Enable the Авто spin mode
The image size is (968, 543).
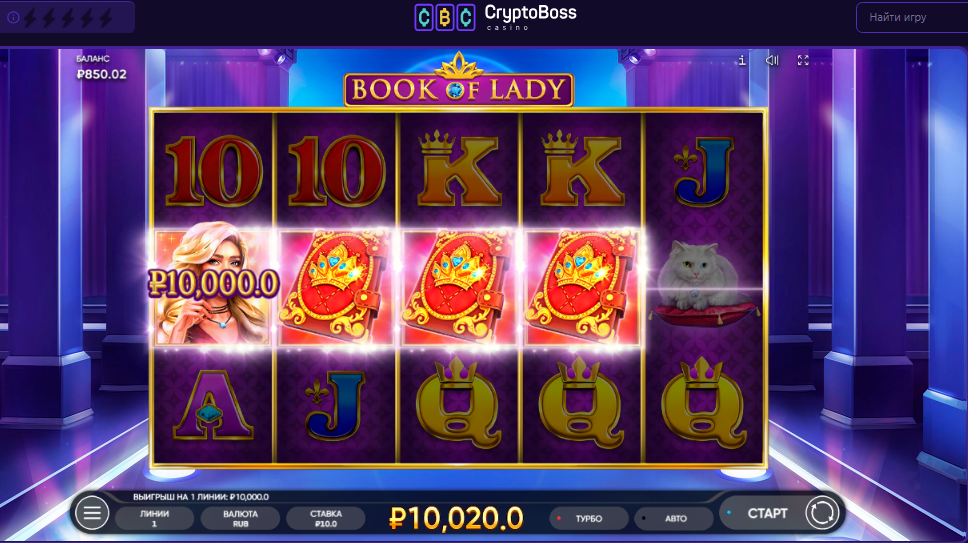coord(674,519)
